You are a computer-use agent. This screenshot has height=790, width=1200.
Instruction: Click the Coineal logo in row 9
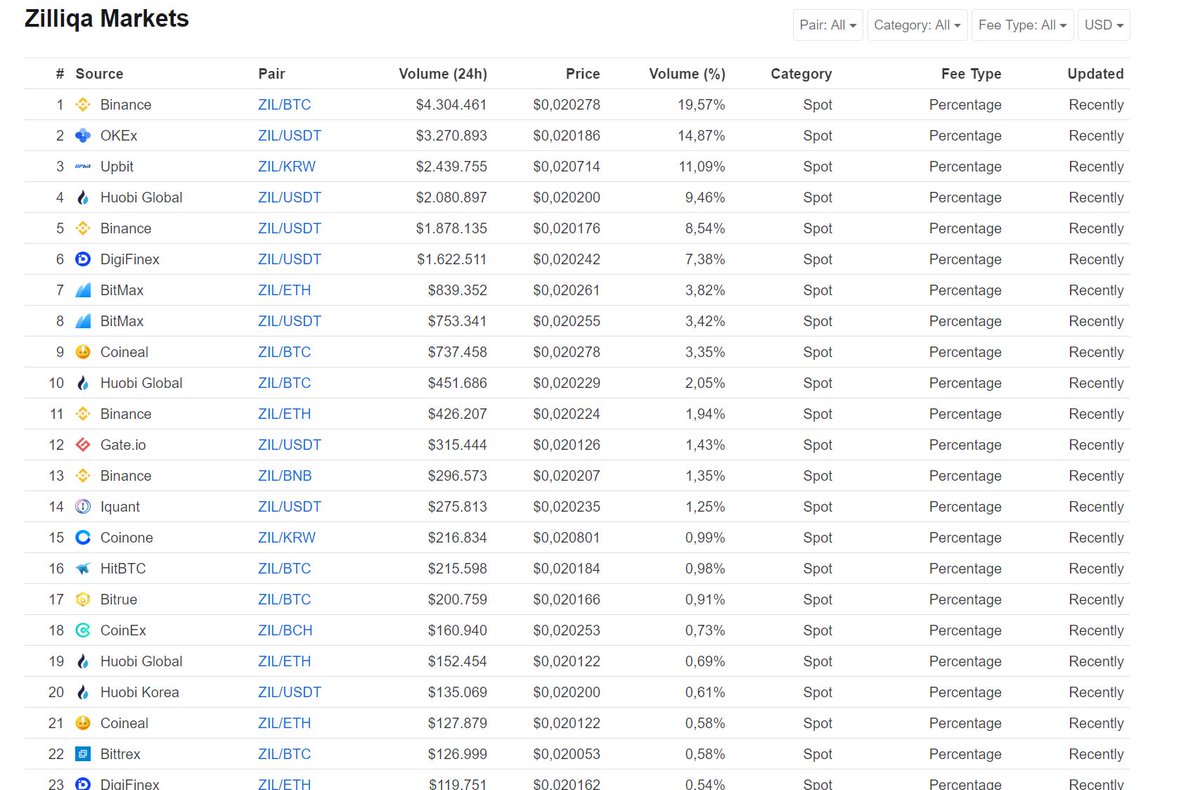(x=83, y=353)
